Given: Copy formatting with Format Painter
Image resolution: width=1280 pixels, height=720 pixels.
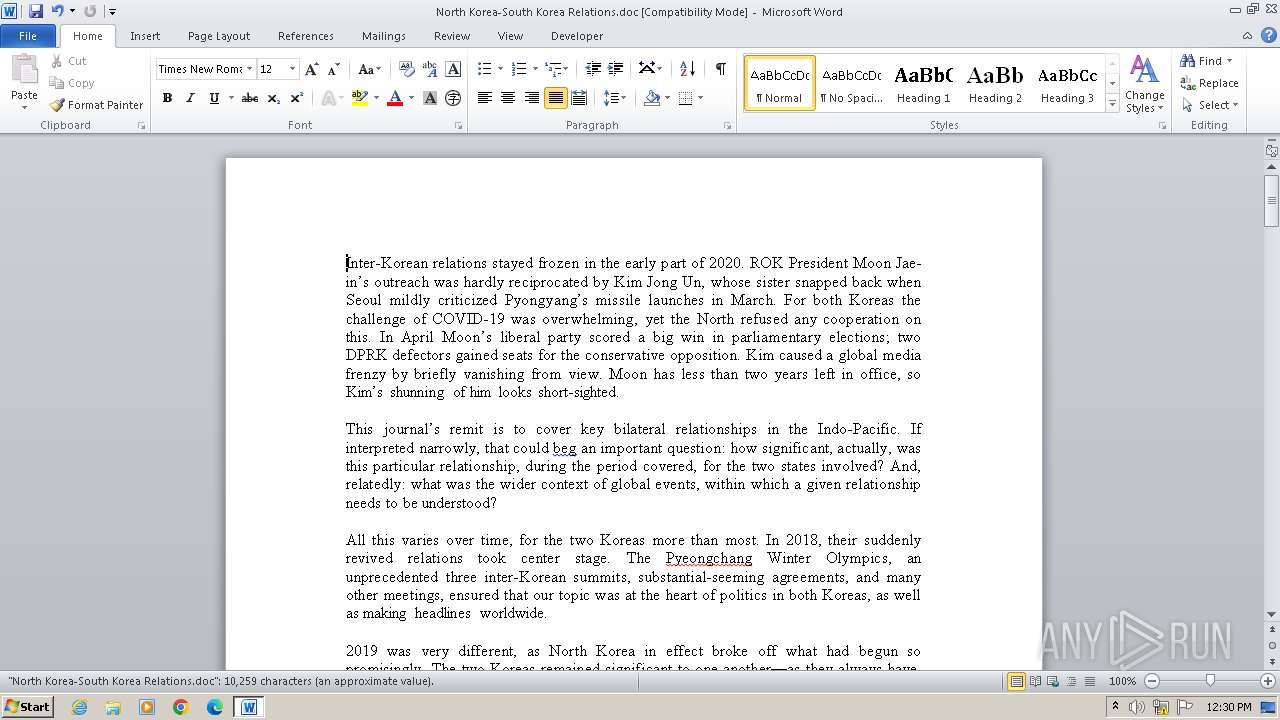Looking at the screenshot, I should point(97,105).
